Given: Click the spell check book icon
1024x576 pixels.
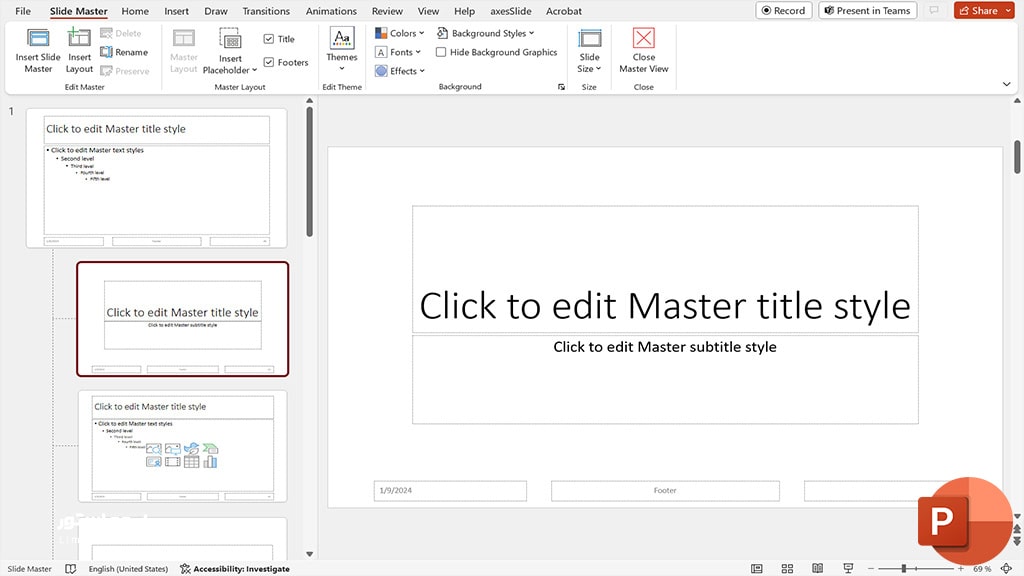Looking at the screenshot, I should click(x=71, y=569).
